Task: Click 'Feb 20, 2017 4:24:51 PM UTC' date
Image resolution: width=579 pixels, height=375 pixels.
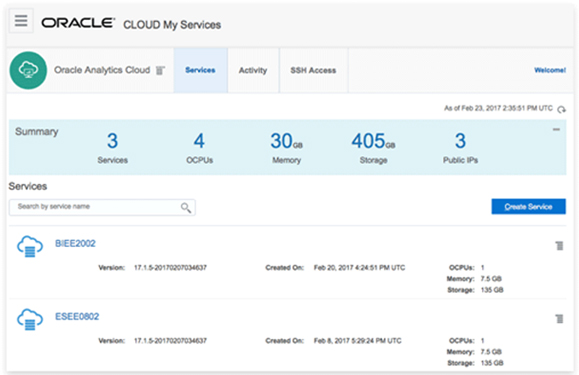Action: pos(359,267)
